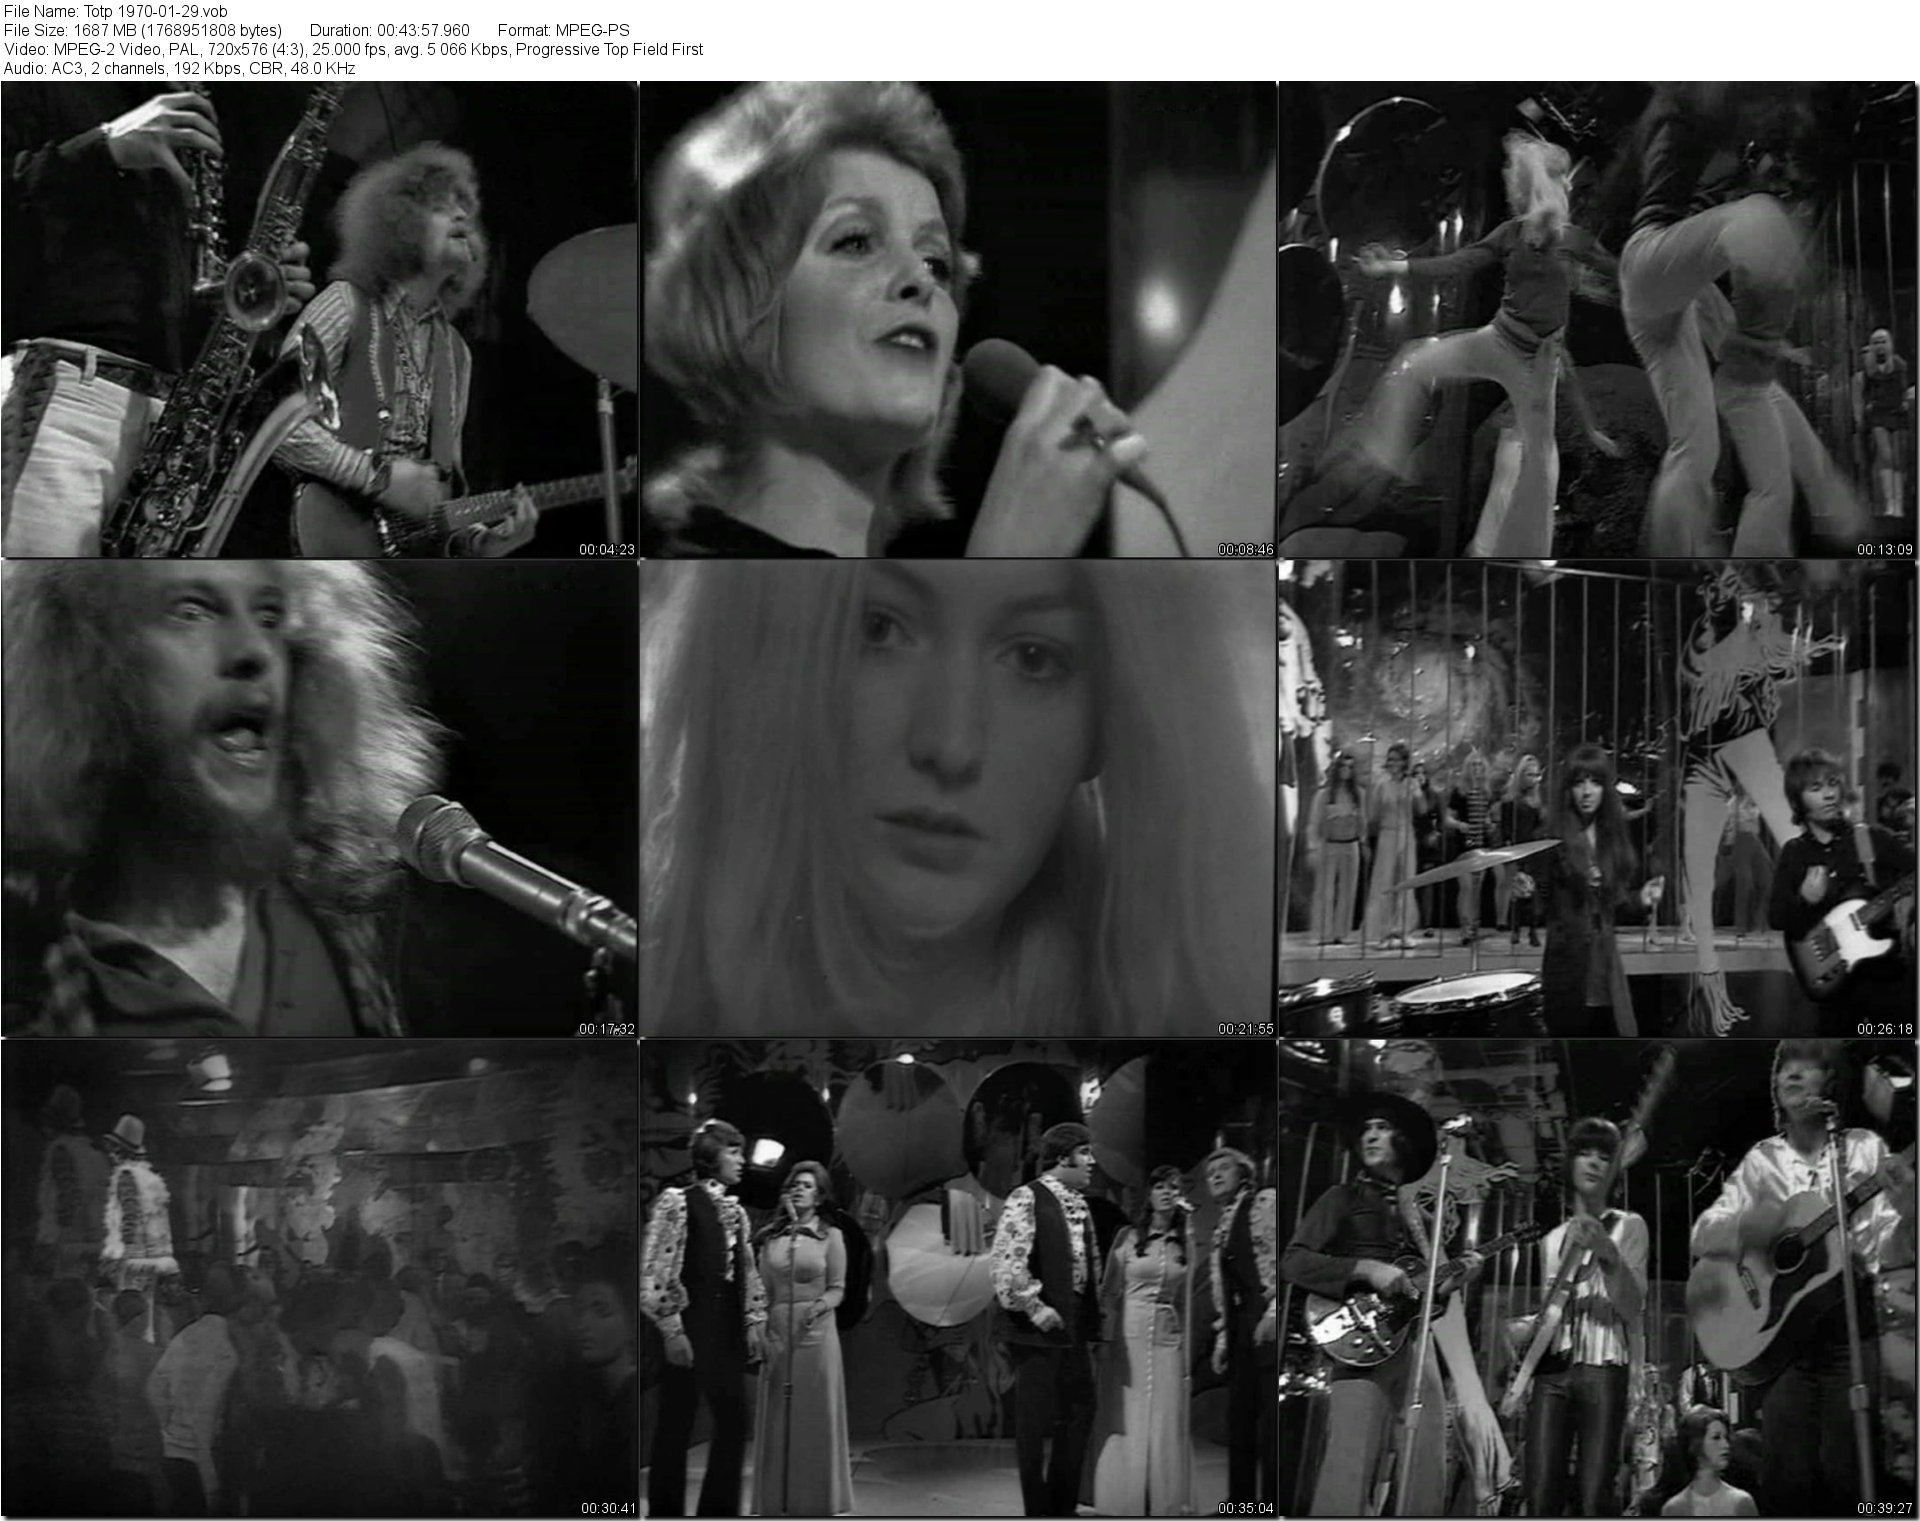Click the Duration 00:43:57.960 text
Screen dimensions: 1920x1521
[389, 30]
